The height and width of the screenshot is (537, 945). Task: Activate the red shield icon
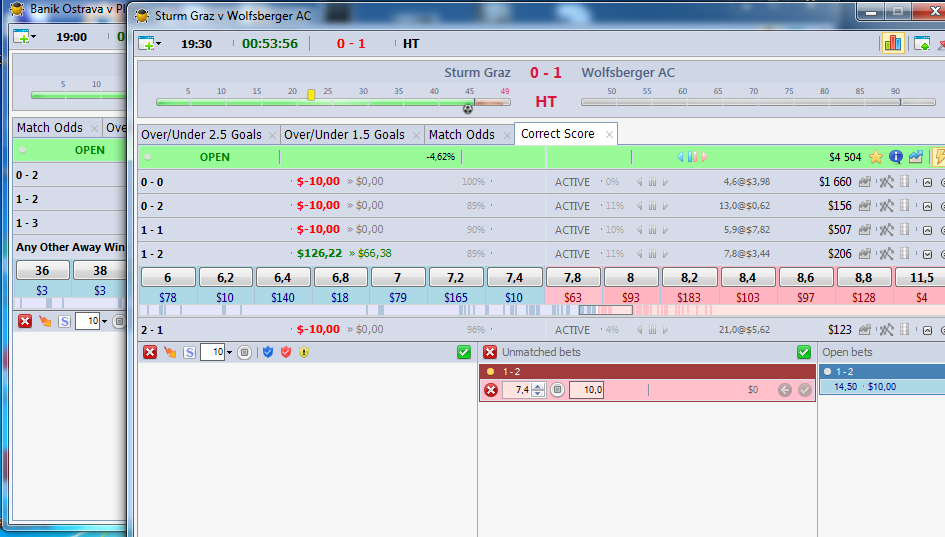(x=286, y=352)
